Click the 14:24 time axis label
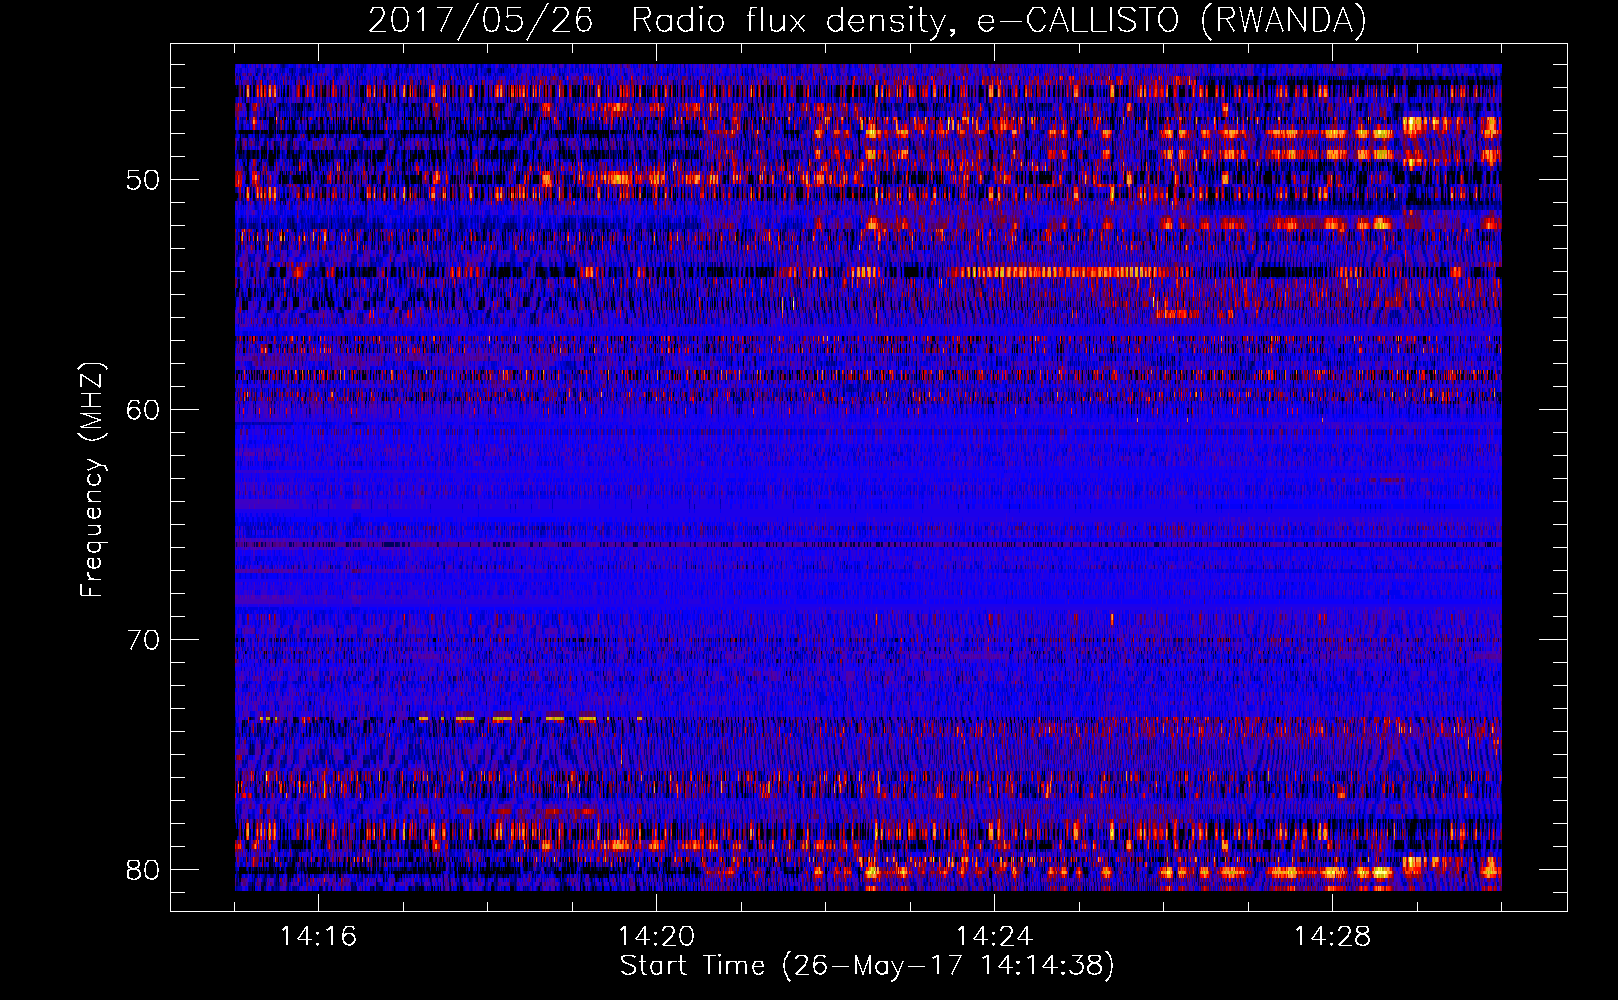 (994, 937)
